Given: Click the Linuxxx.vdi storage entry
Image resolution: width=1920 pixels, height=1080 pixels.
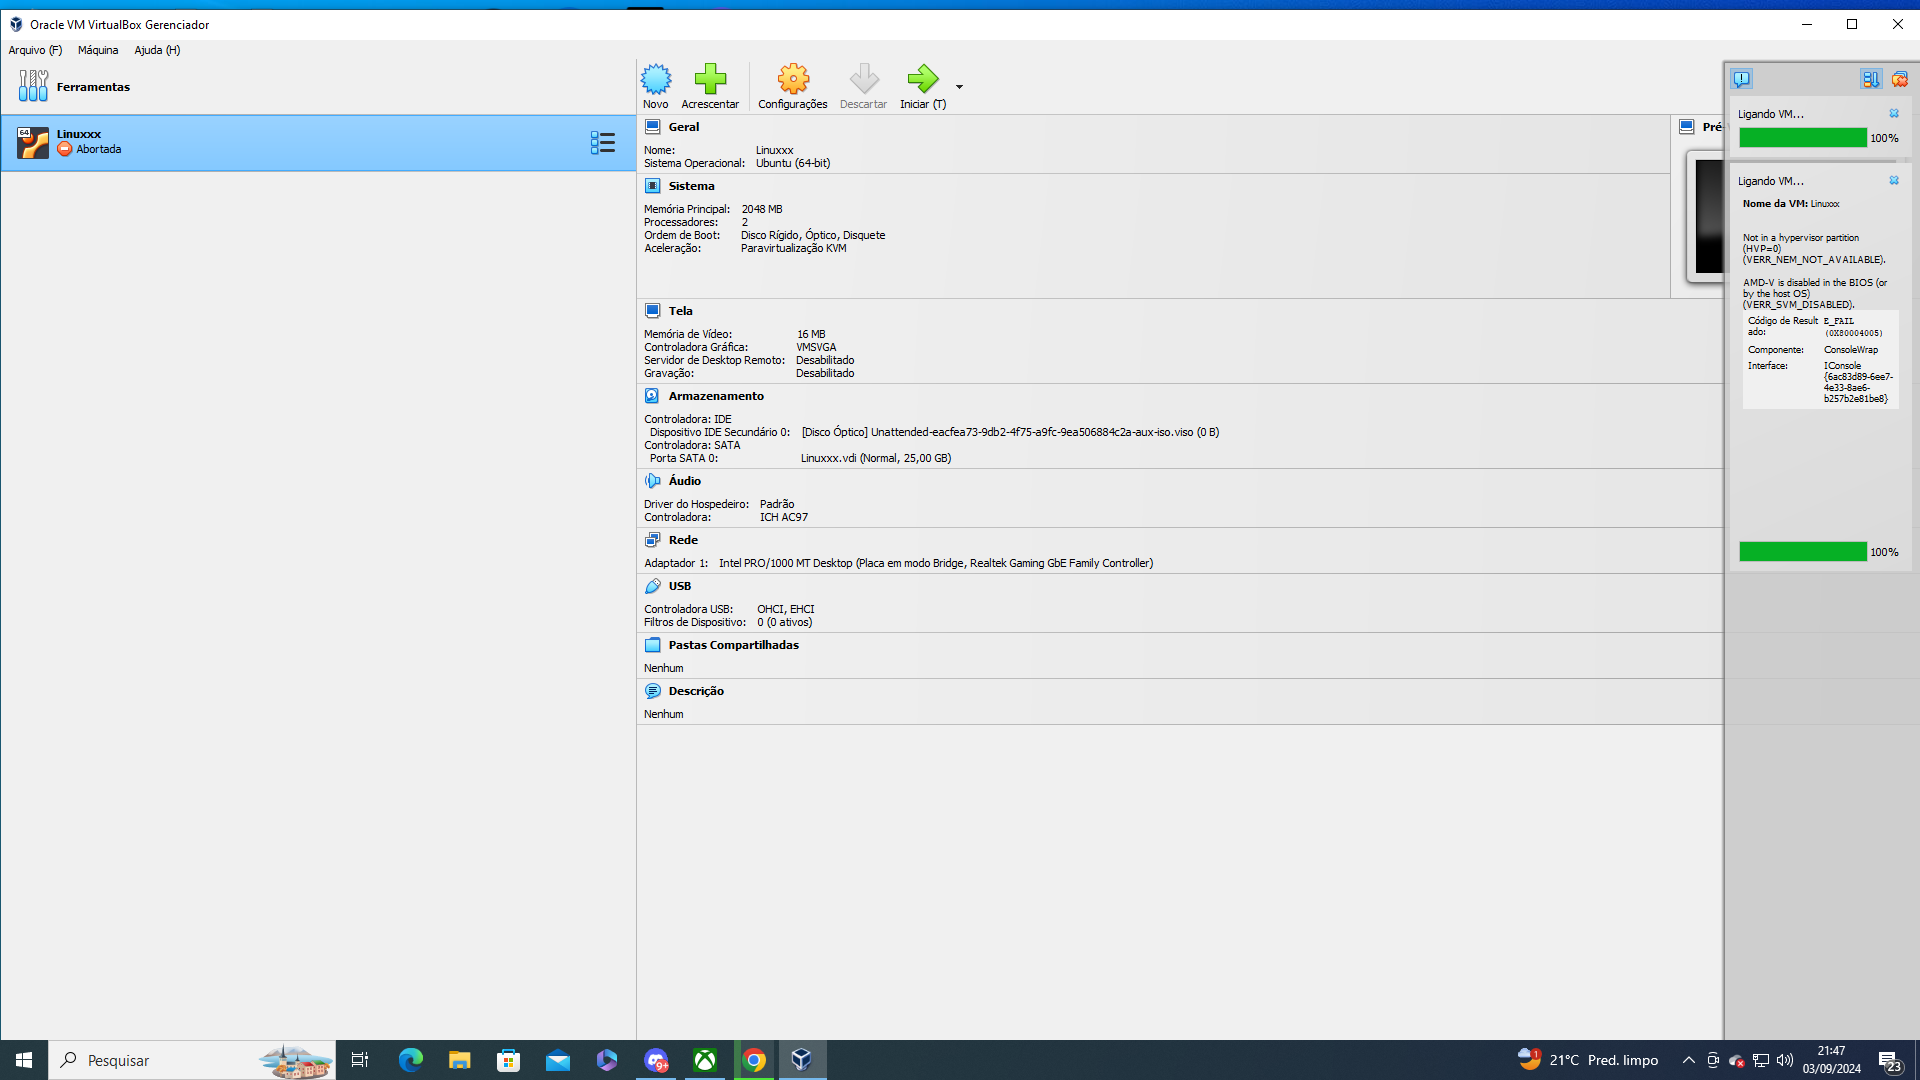Looking at the screenshot, I should click(876, 459).
